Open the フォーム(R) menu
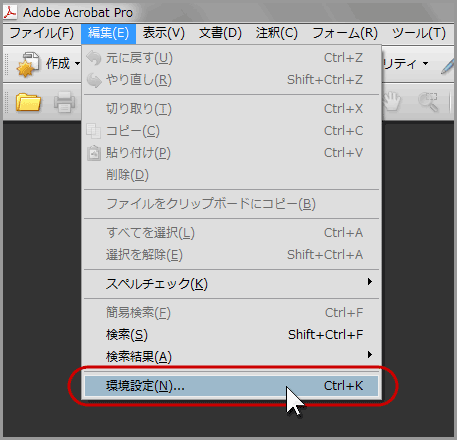The image size is (457, 440). pos(345,33)
